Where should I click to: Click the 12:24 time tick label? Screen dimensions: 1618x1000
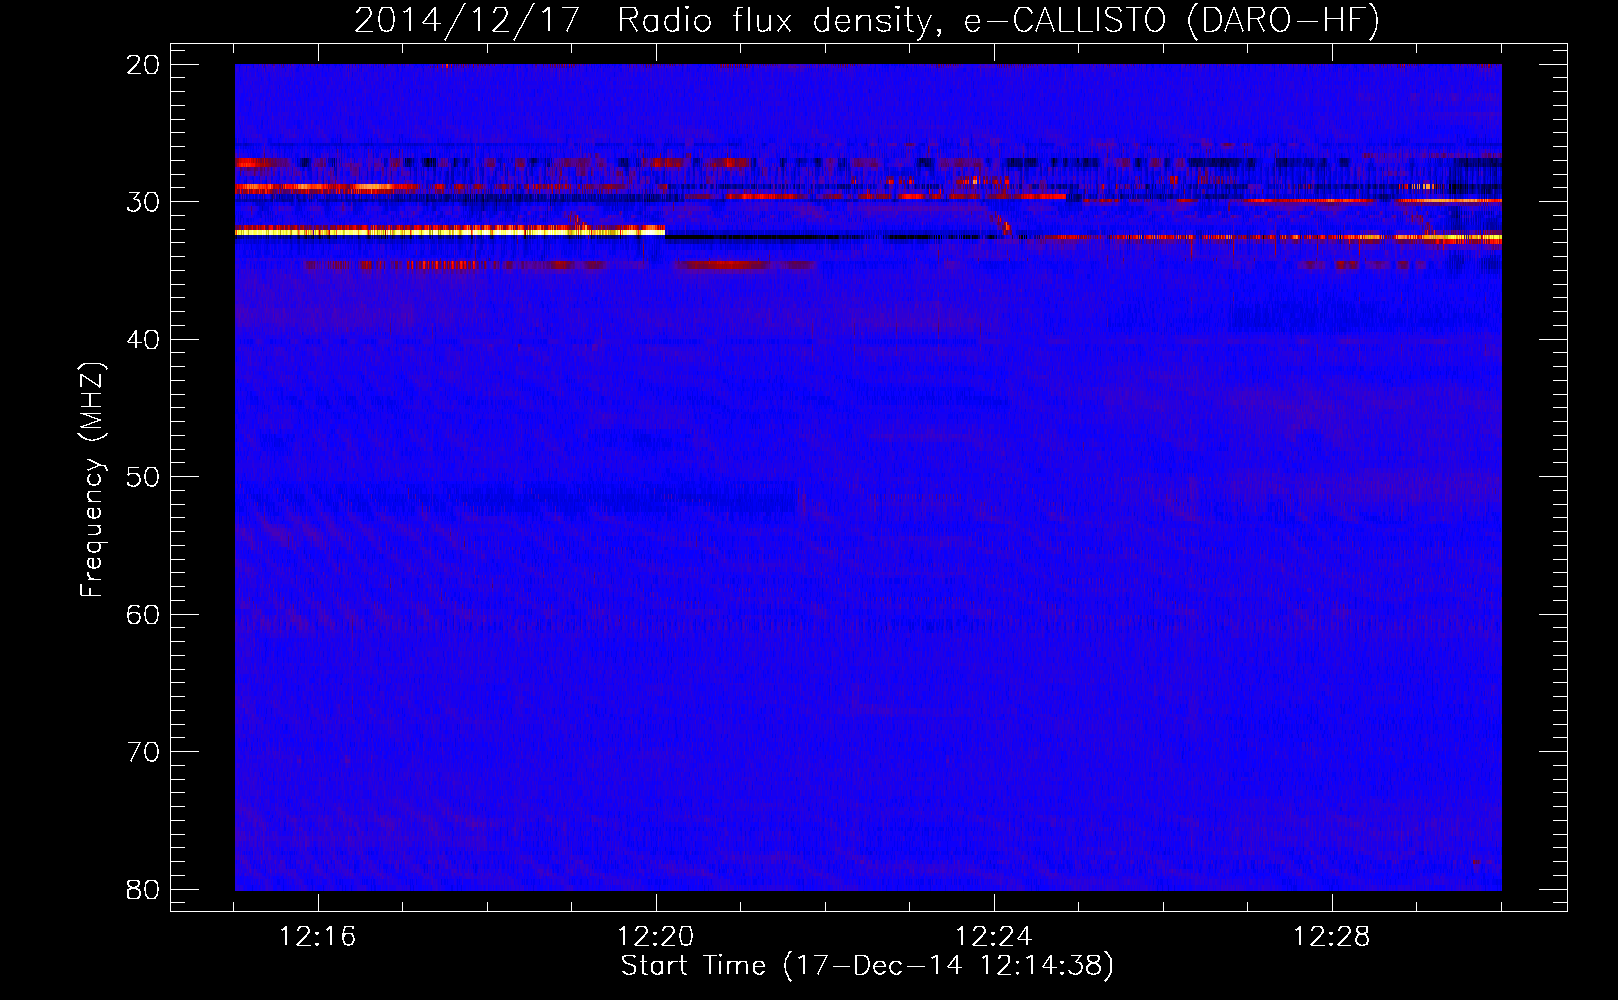994,937
